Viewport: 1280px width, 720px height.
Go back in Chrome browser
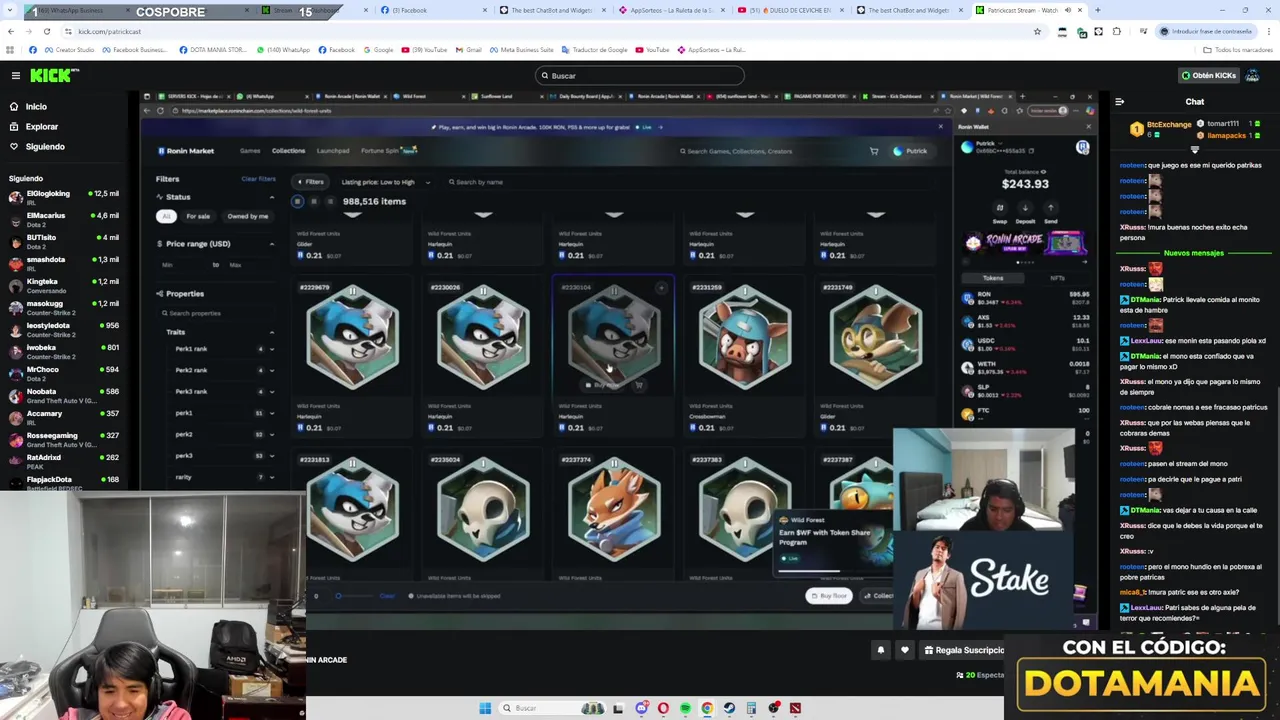click(x=10, y=31)
